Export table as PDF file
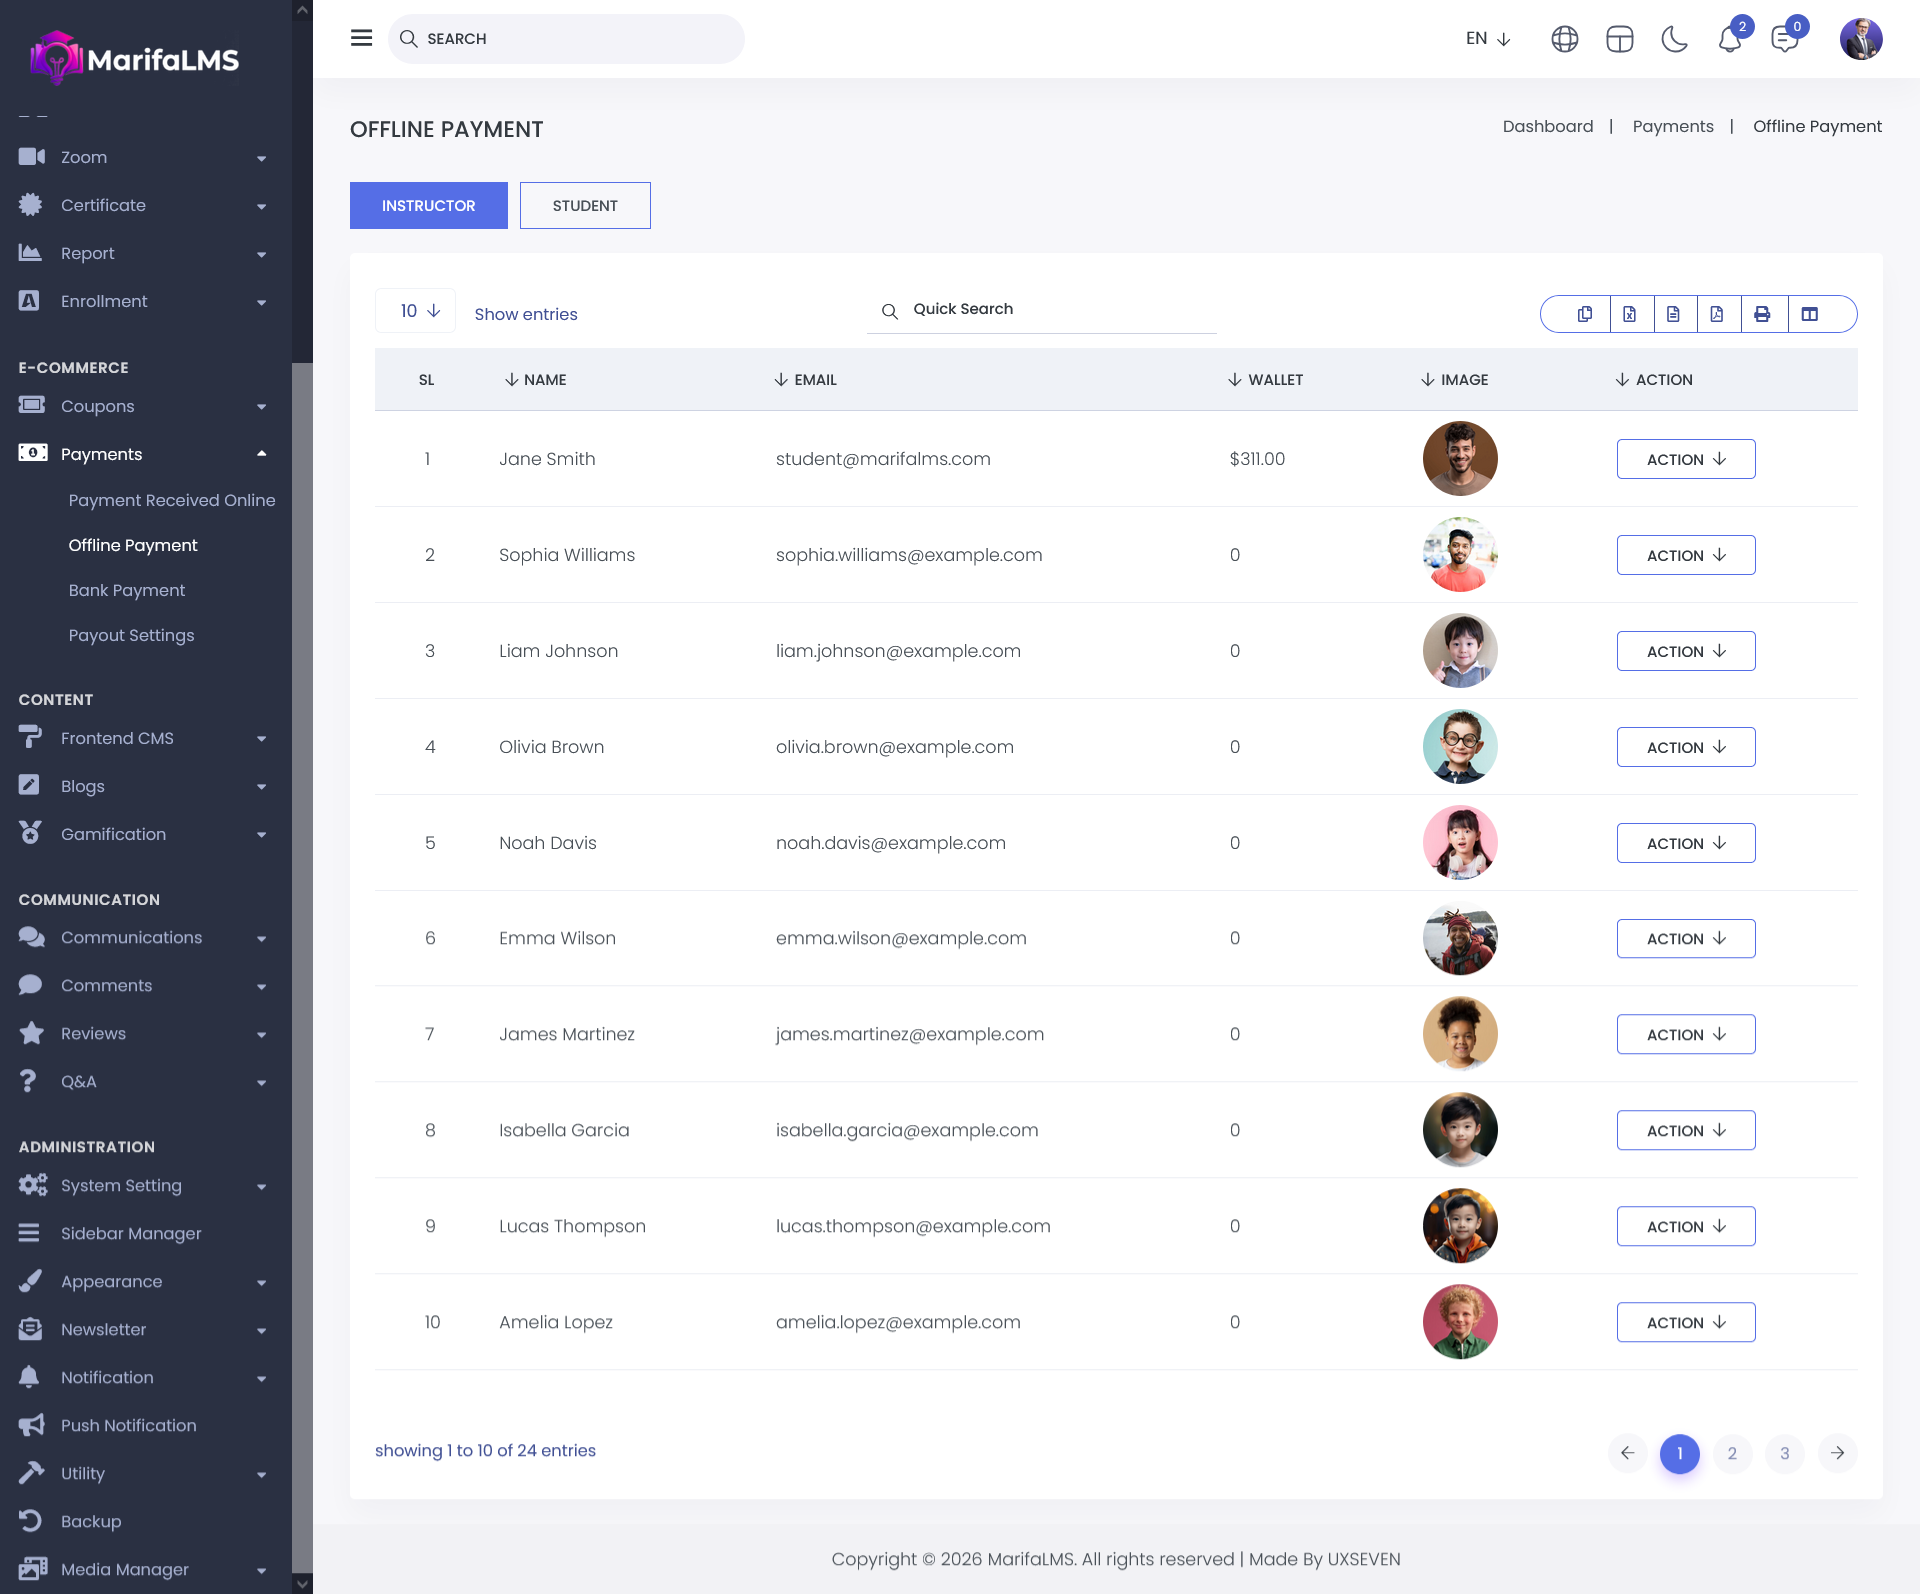This screenshot has width=1920, height=1595. click(x=1717, y=314)
